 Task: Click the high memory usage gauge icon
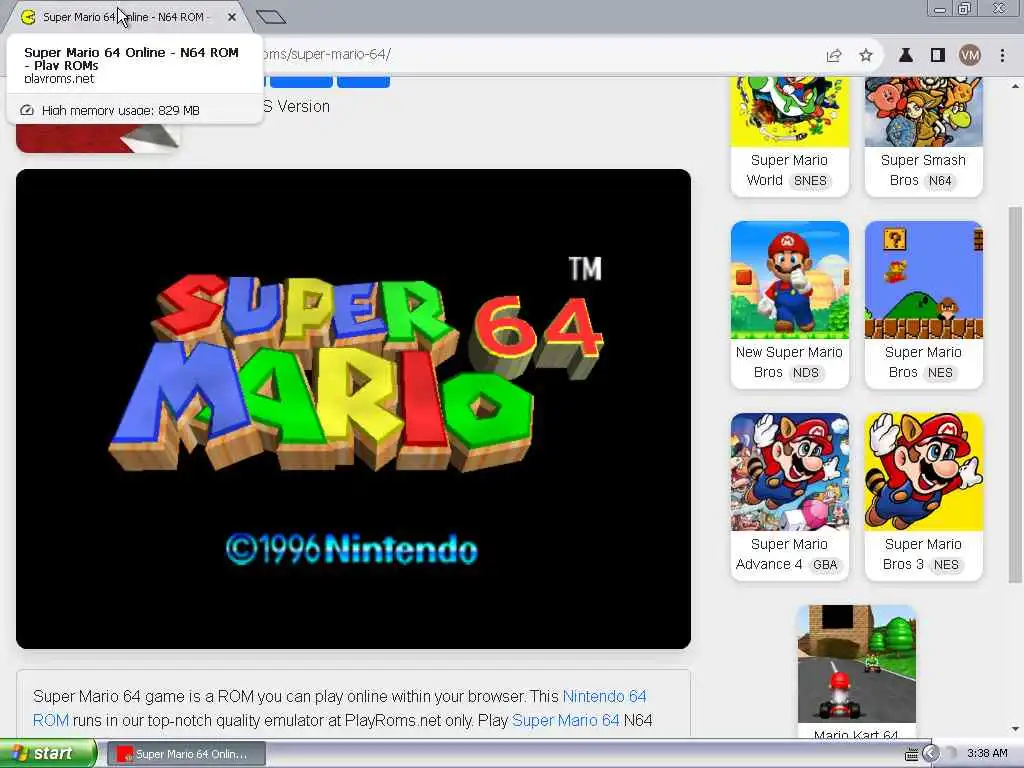(27, 110)
